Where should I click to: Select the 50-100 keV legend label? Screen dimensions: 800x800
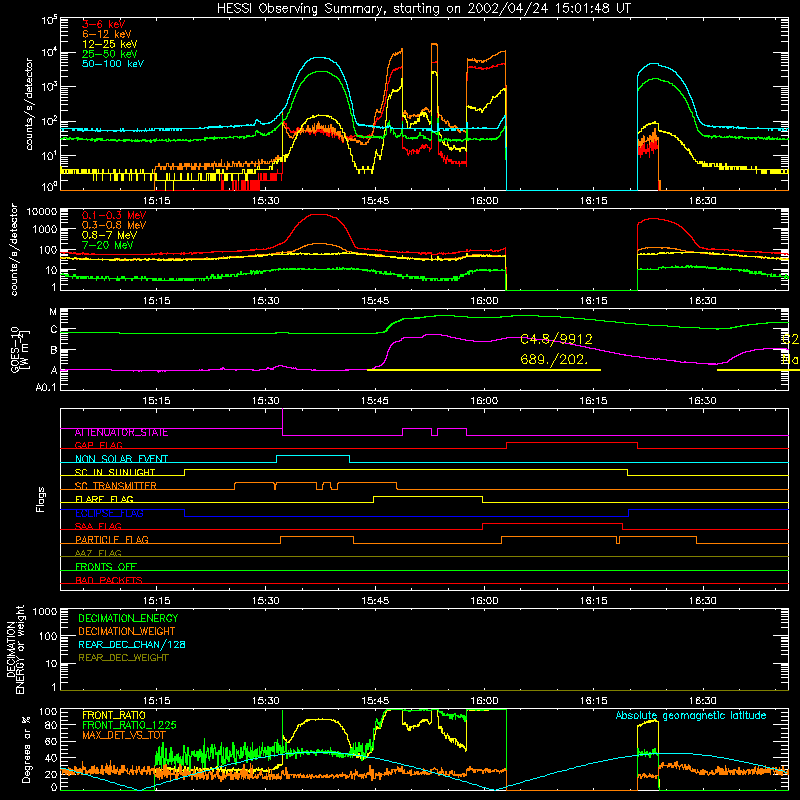coord(112,64)
